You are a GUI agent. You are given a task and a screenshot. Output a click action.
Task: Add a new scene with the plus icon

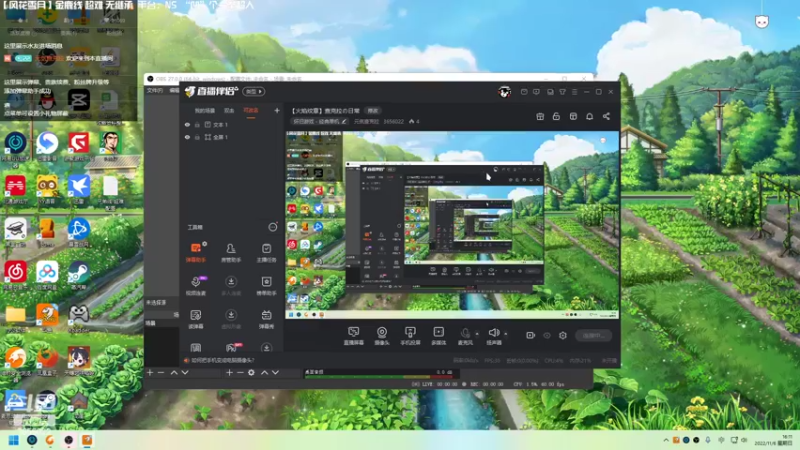pos(277,110)
